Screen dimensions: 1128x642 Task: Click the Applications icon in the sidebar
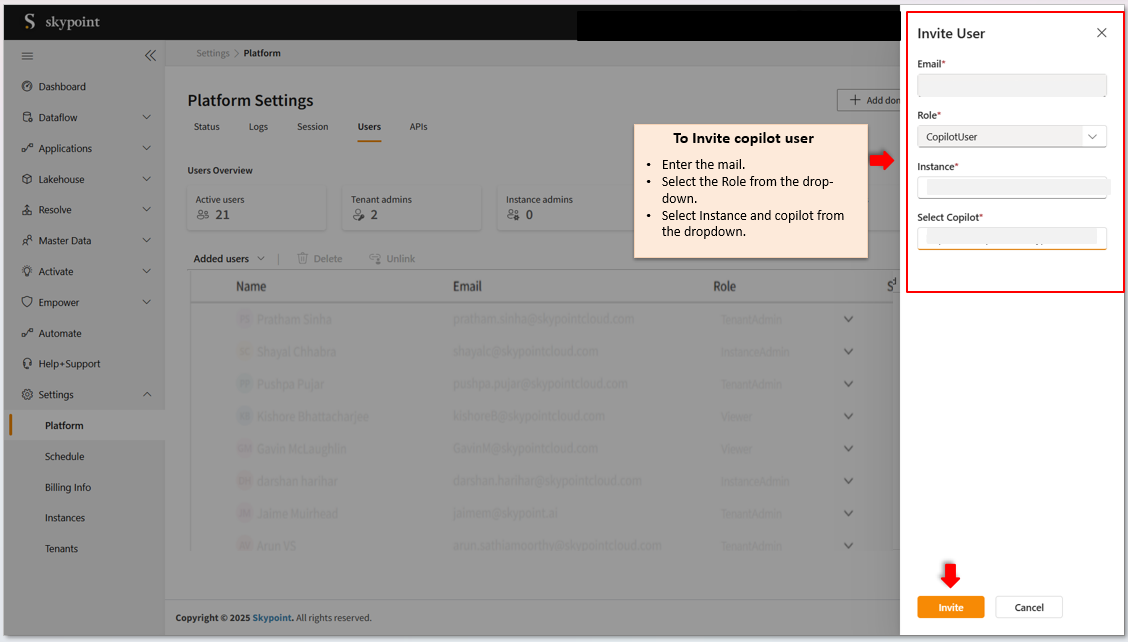(x=27, y=148)
